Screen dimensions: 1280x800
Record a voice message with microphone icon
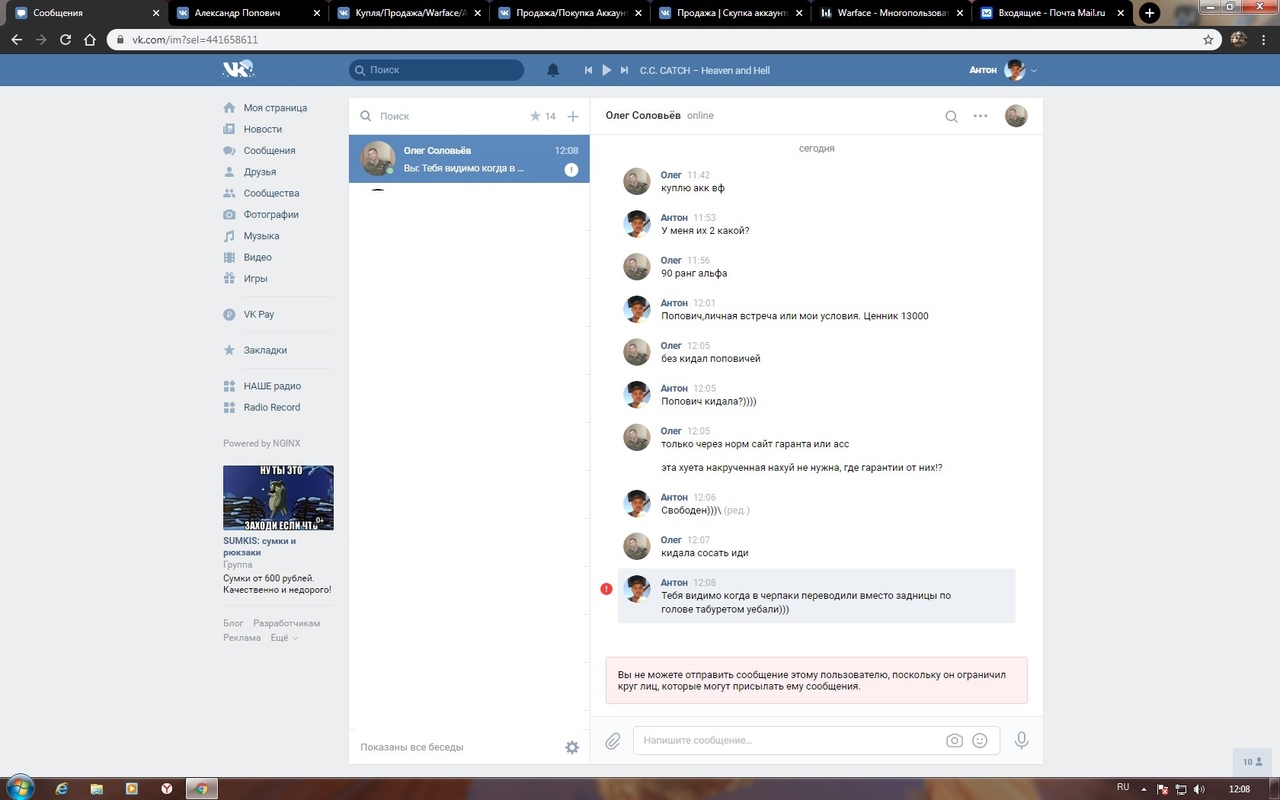[x=1021, y=741]
